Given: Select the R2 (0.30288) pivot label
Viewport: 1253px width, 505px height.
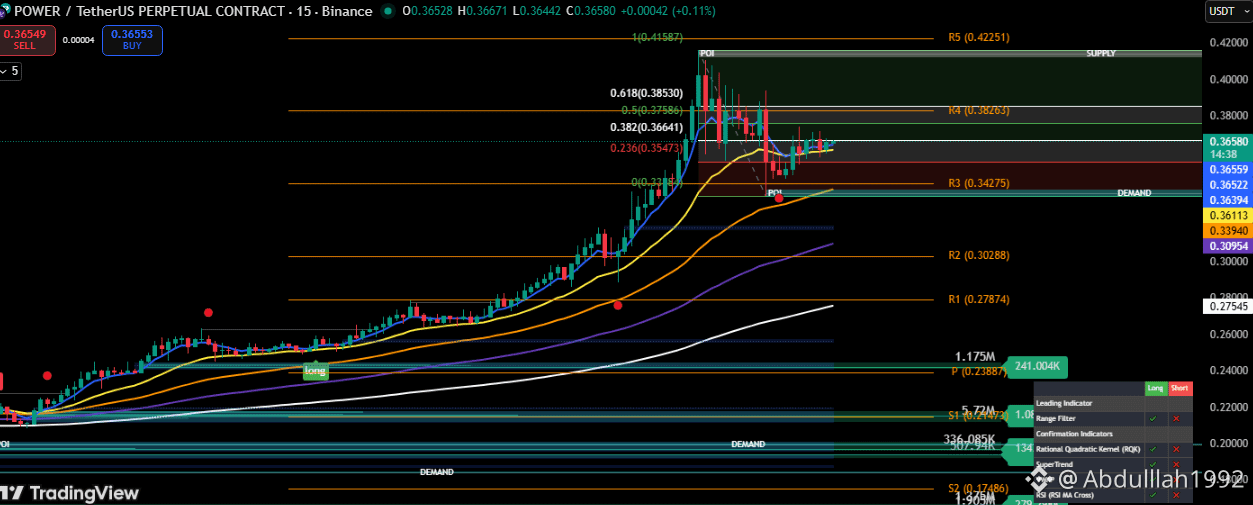Looking at the screenshot, I should pyautogui.click(x=979, y=255).
